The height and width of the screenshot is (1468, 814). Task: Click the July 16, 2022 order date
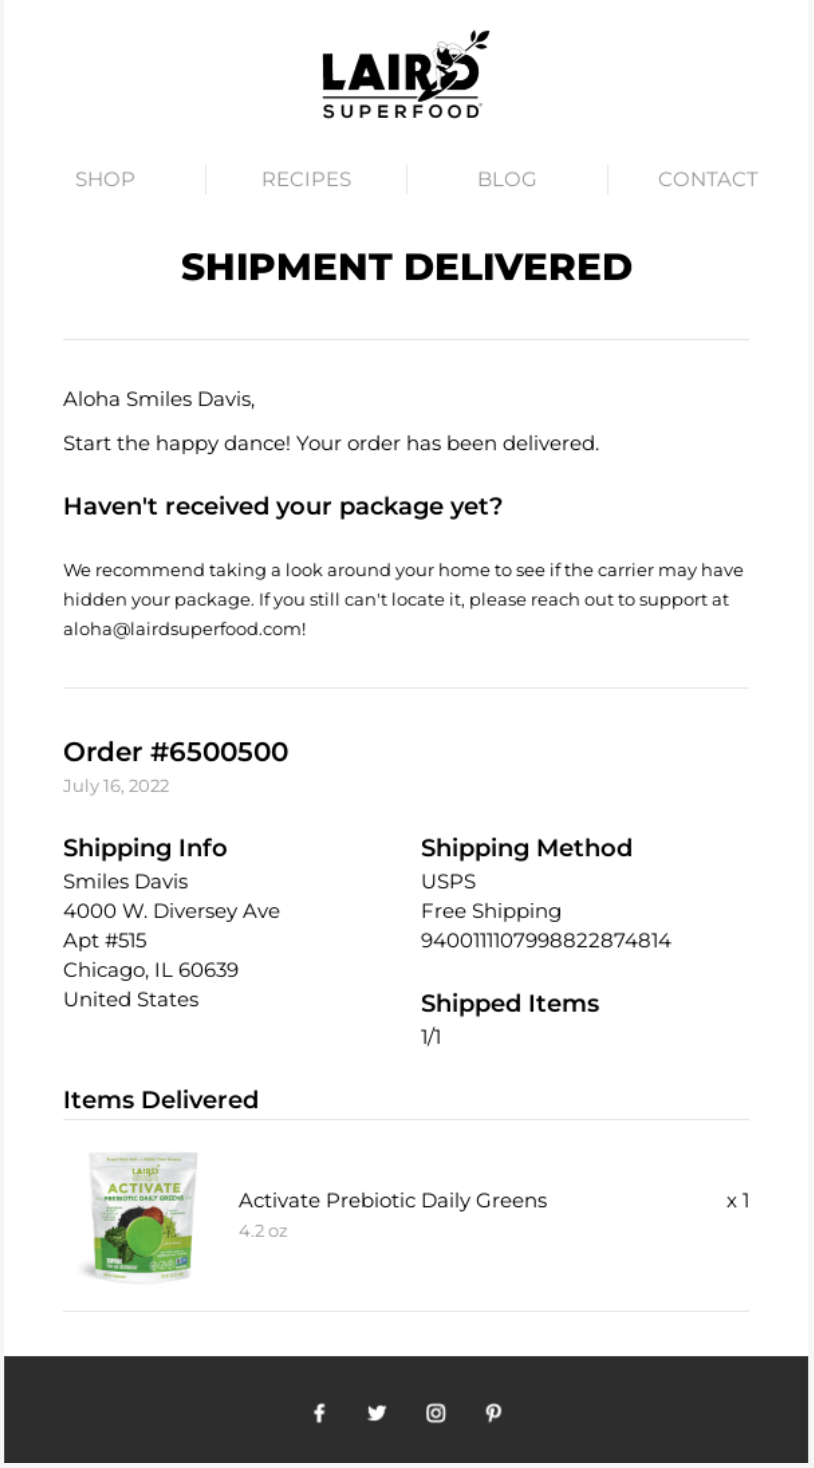pos(116,786)
